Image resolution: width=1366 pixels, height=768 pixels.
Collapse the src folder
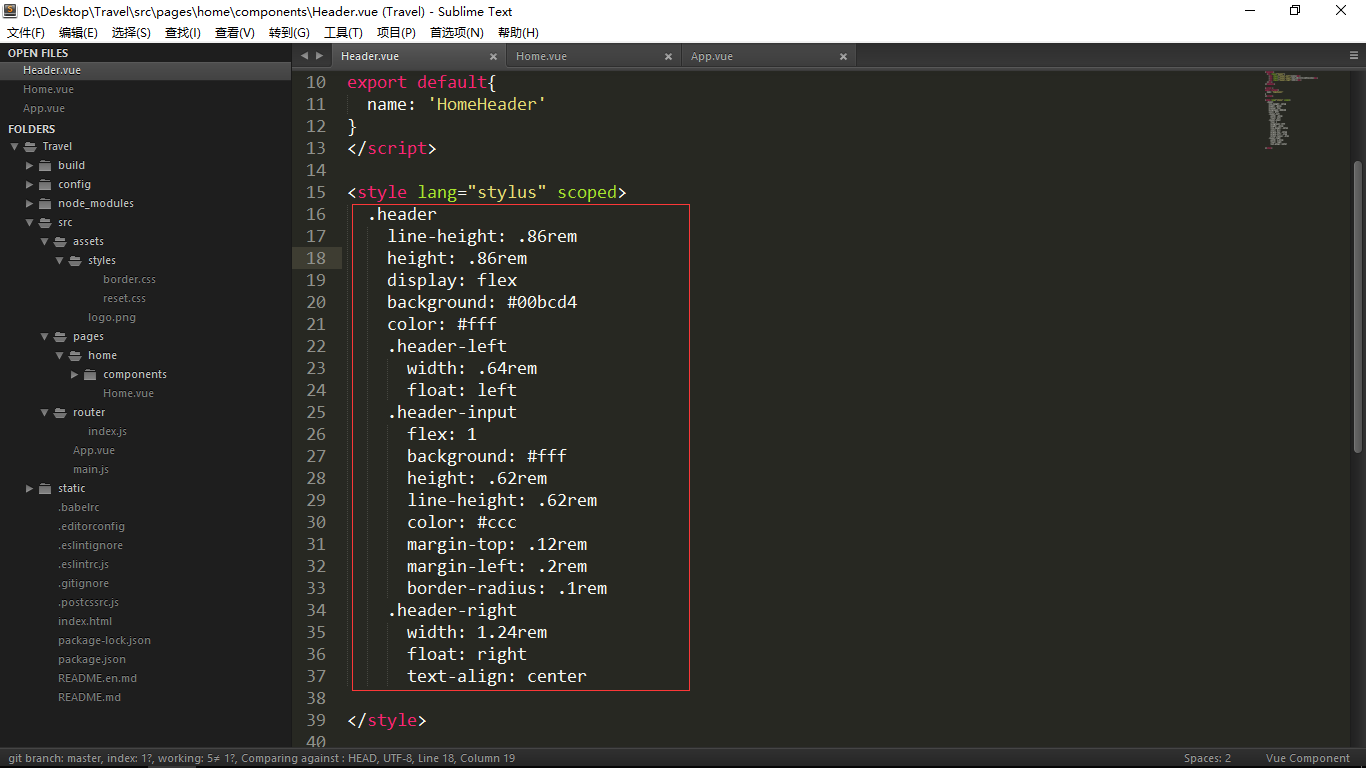tap(30, 222)
